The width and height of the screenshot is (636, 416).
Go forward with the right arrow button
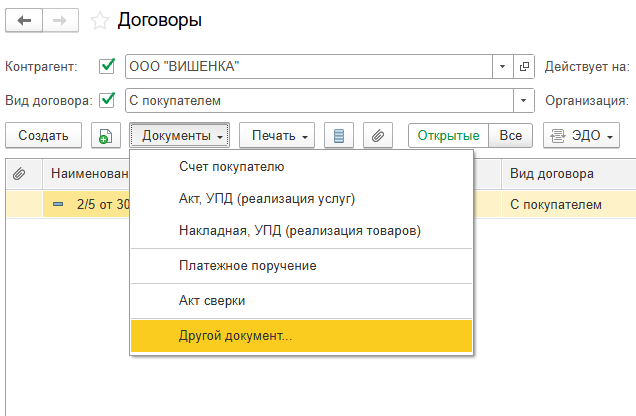[60, 20]
